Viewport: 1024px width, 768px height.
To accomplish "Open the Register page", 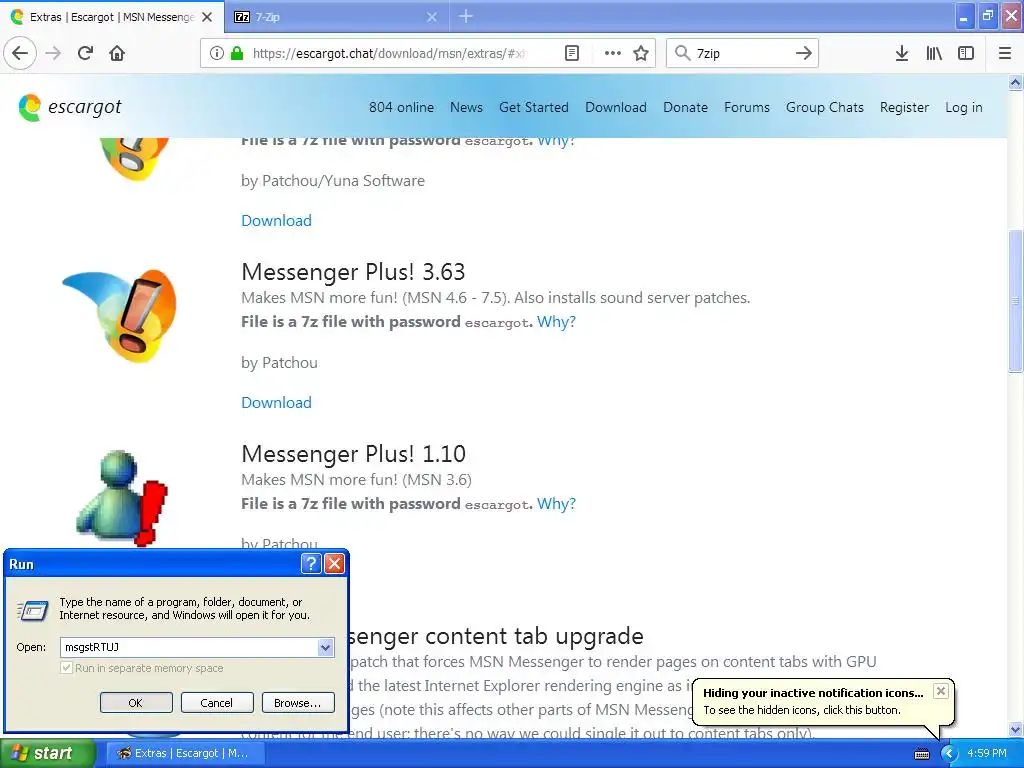I will click(x=904, y=107).
